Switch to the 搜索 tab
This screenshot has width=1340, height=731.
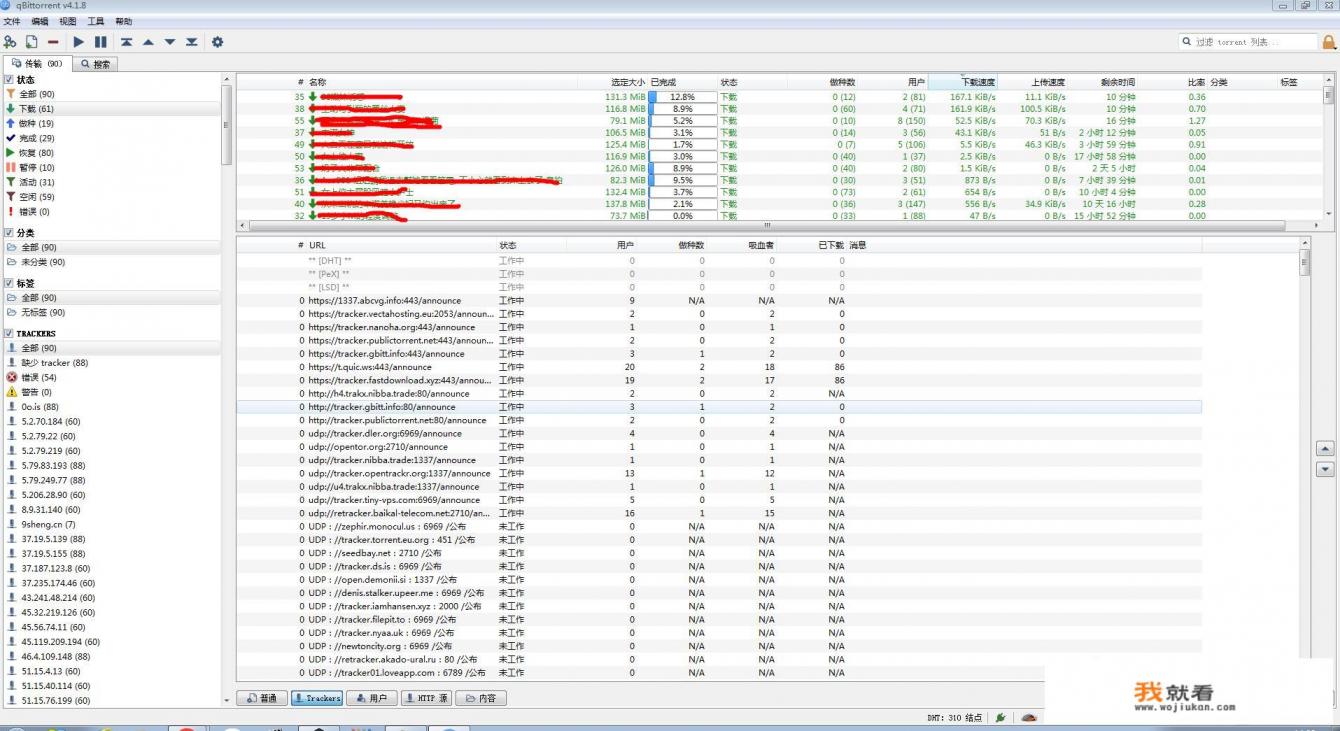96,64
